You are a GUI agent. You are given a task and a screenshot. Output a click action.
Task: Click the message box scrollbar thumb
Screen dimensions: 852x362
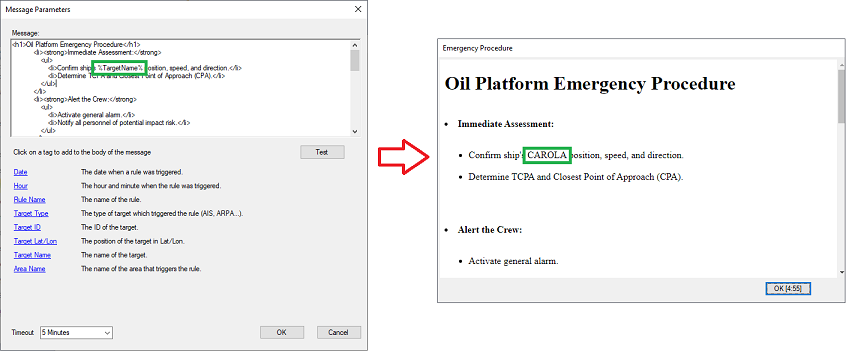pos(355,60)
